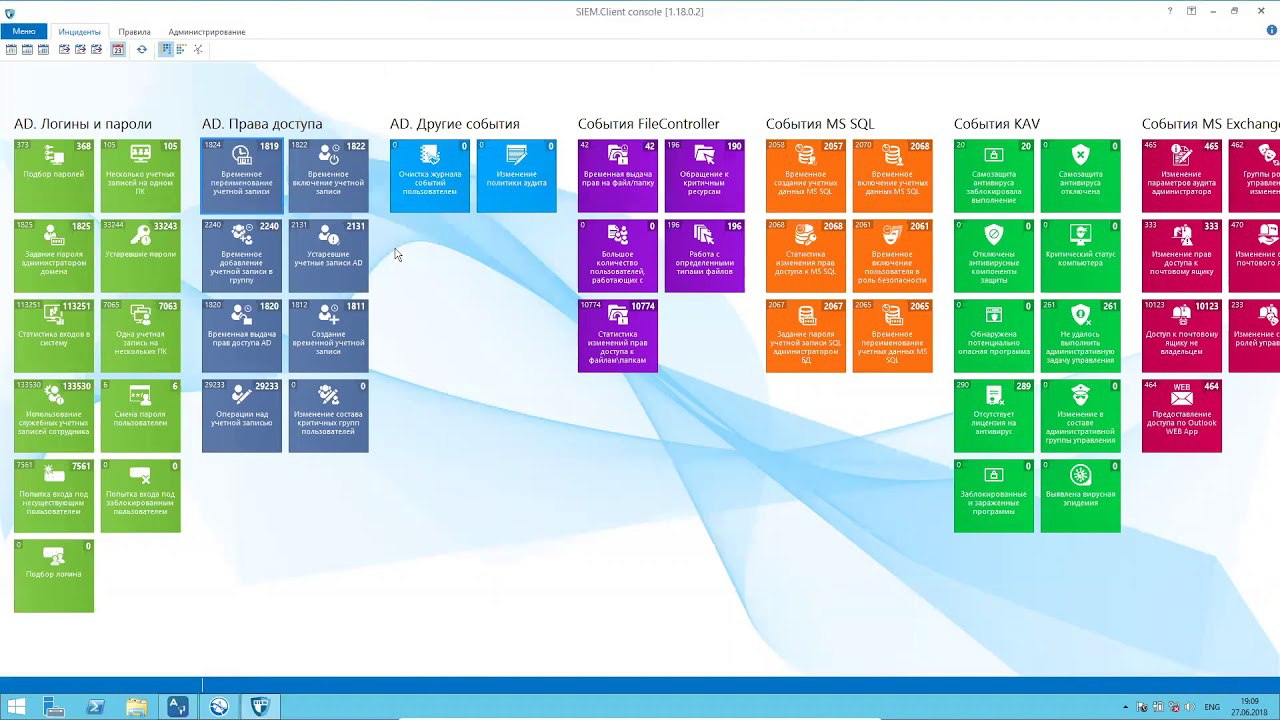Open Временное переименование учетной записи tile

point(242,176)
